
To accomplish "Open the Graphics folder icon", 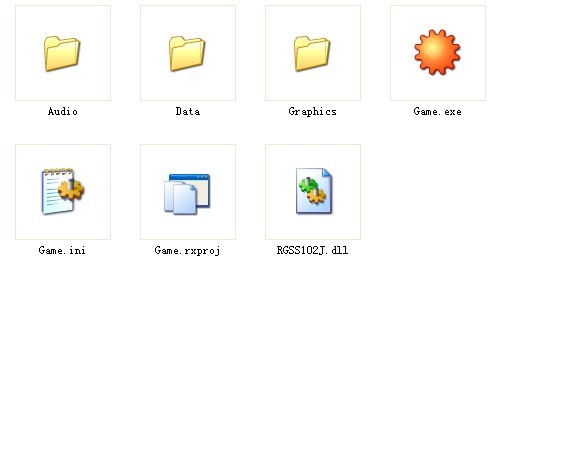I will tap(312, 53).
